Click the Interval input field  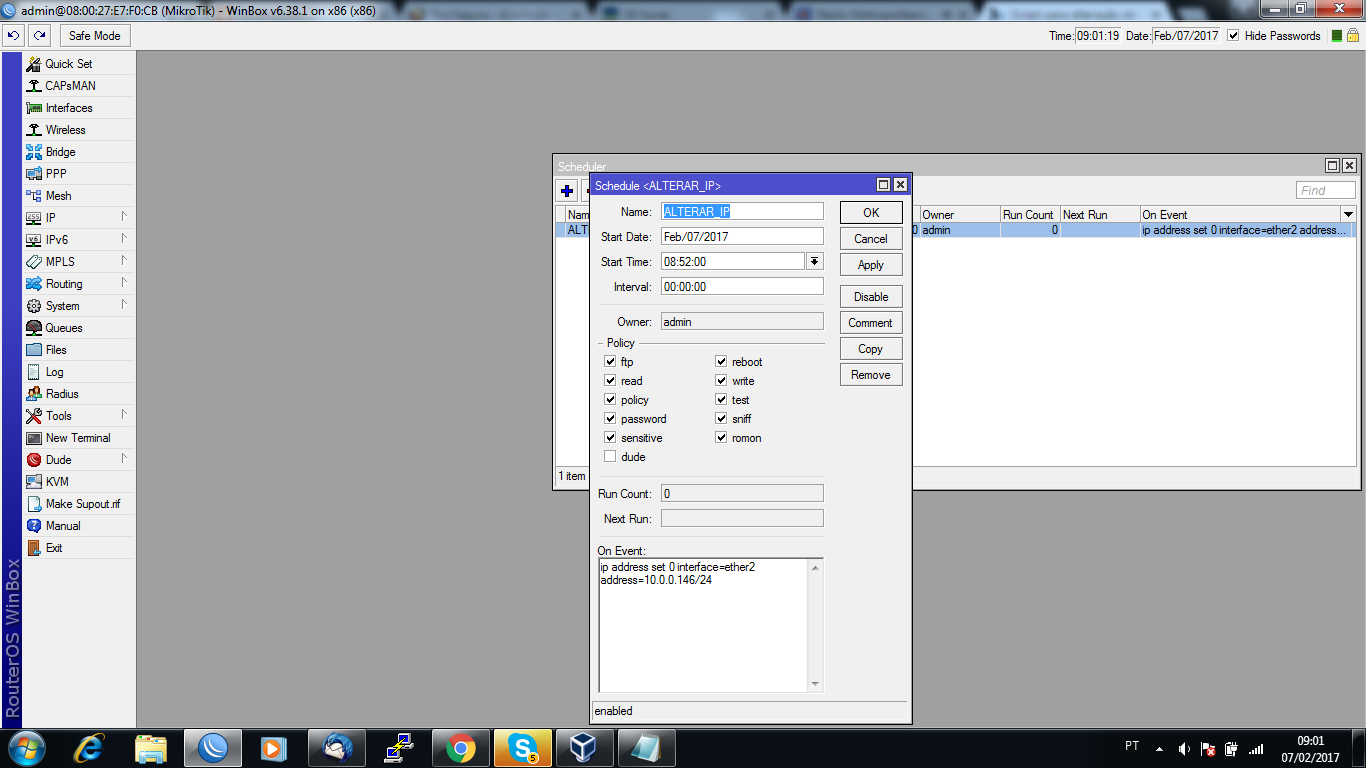point(742,286)
